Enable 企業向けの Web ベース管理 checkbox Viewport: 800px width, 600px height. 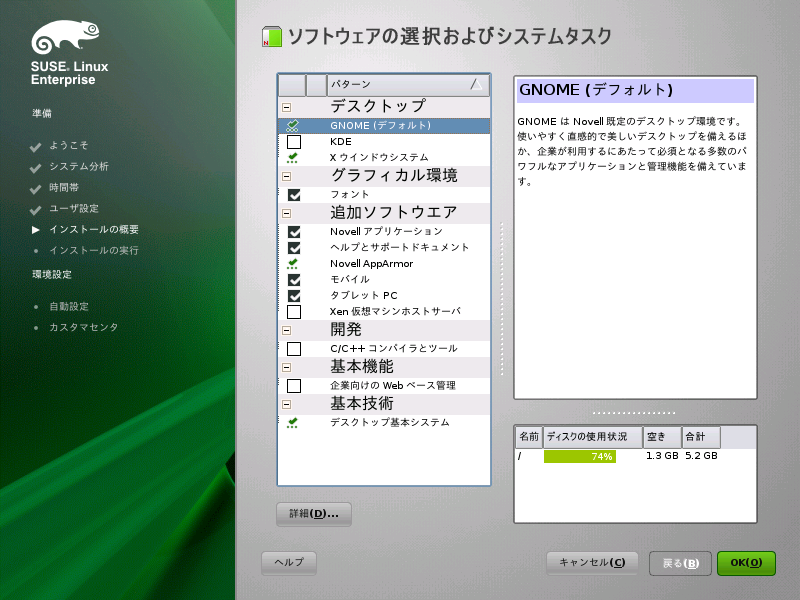(x=294, y=386)
